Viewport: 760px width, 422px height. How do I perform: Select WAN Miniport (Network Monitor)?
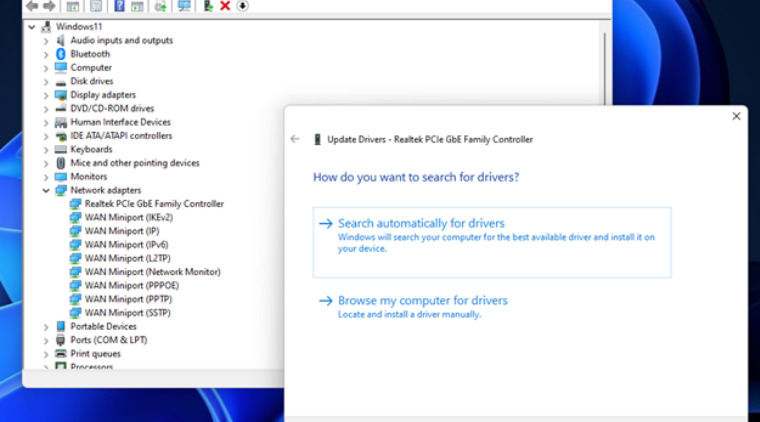(x=152, y=272)
